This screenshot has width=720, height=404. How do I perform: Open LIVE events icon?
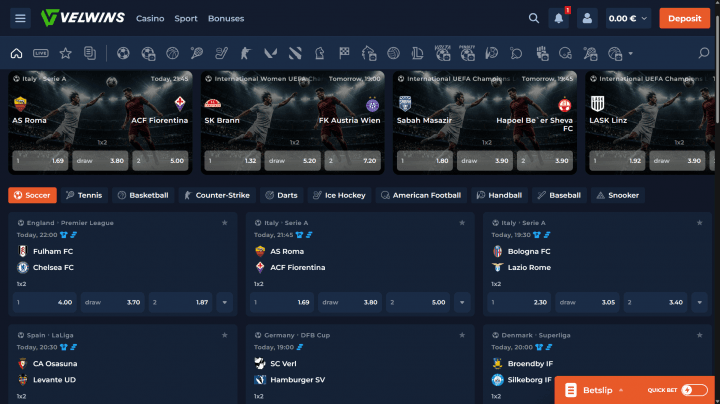pyautogui.click(x=41, y=53)
